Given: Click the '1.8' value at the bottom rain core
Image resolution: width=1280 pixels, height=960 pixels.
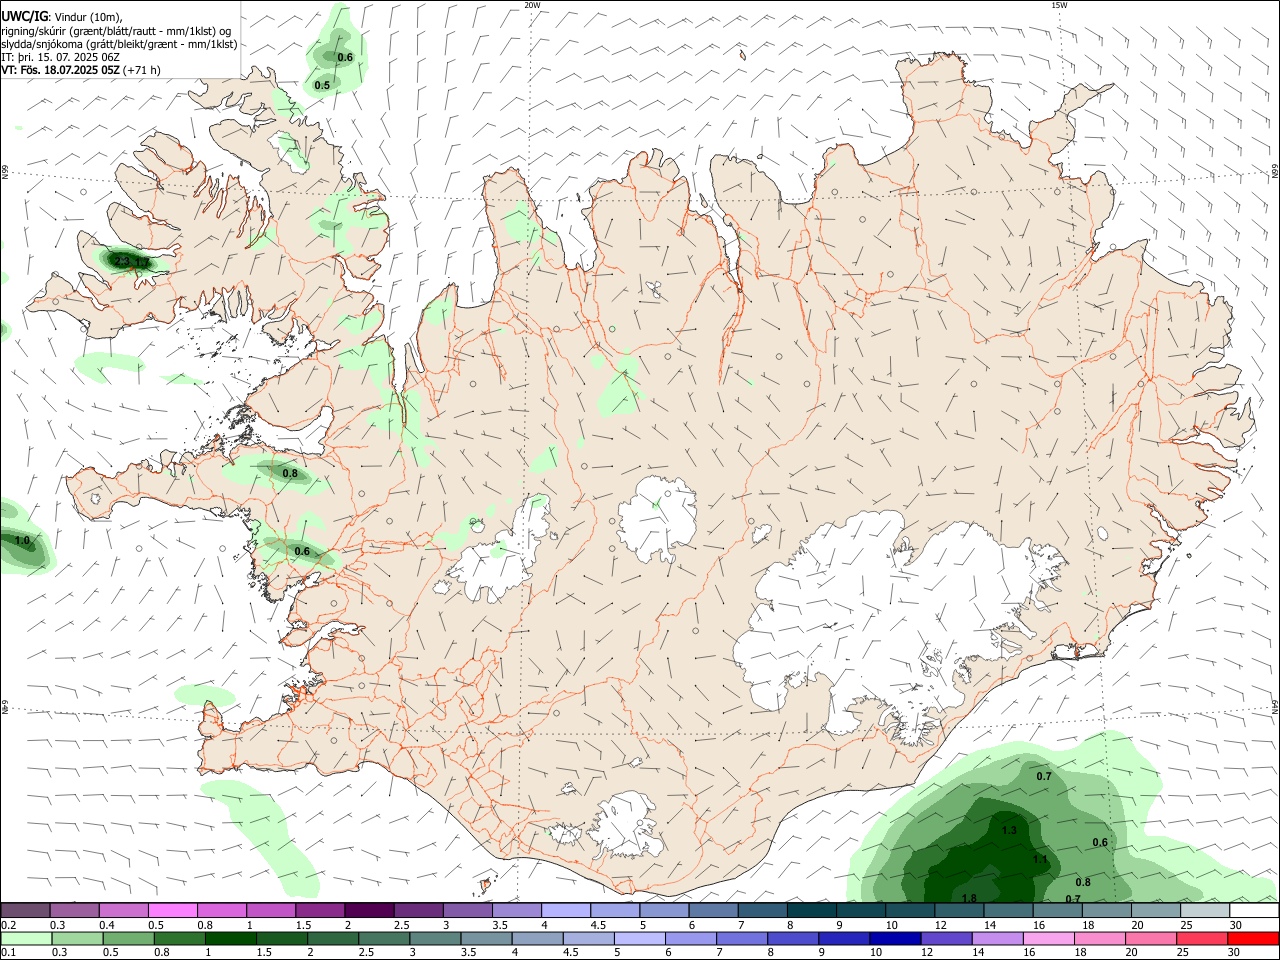Looking at the screenshot, I should 969,899.
